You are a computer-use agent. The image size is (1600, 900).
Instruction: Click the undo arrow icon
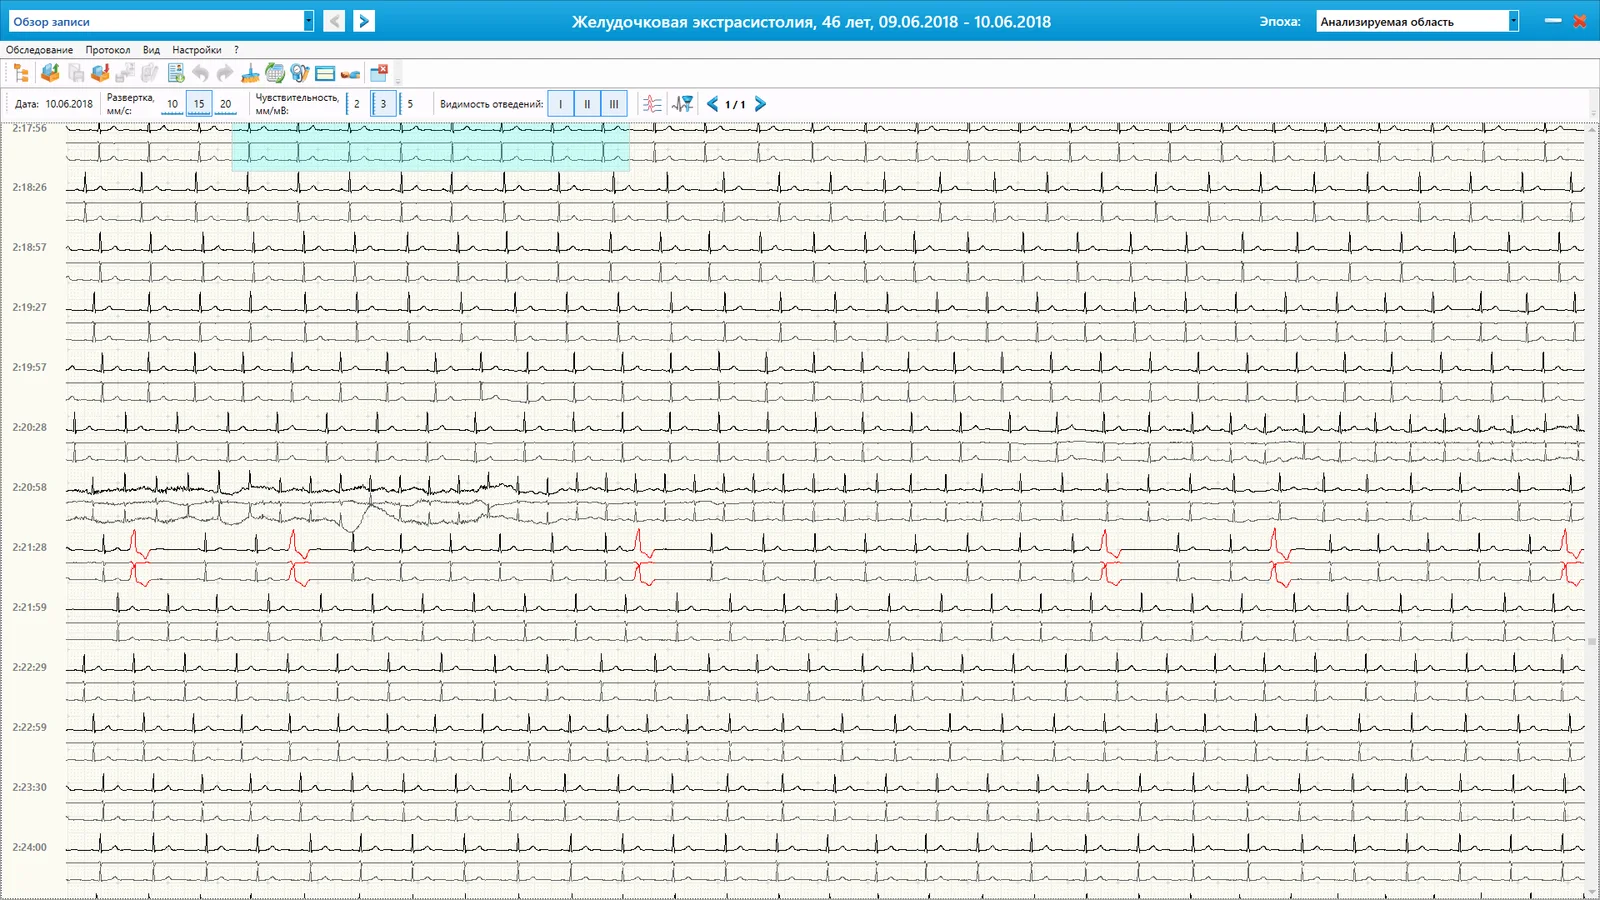point(200,73)
